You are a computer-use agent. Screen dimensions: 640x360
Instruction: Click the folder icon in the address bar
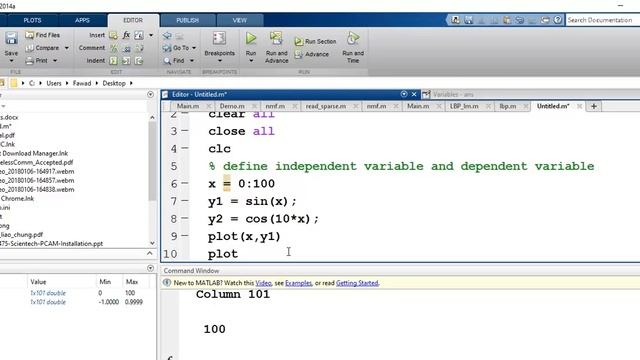click(x=14, y=83)
